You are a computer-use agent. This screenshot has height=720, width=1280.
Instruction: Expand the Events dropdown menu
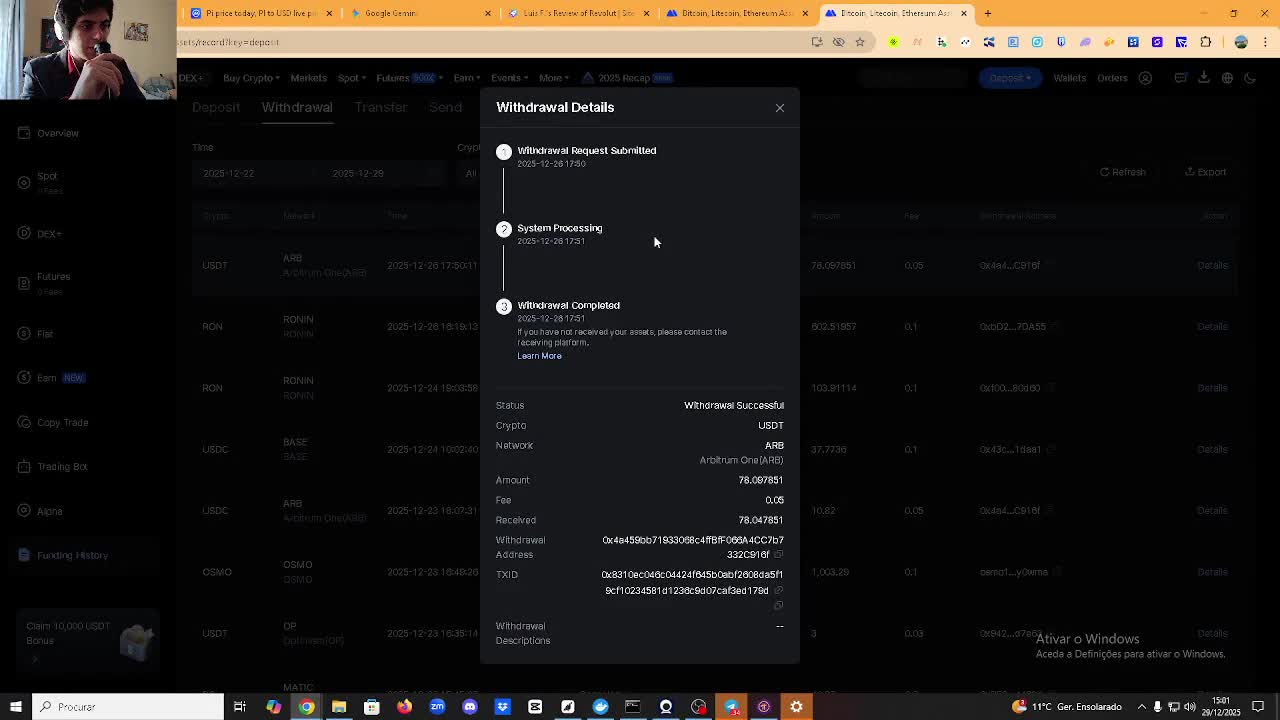[x=508, y=78]
